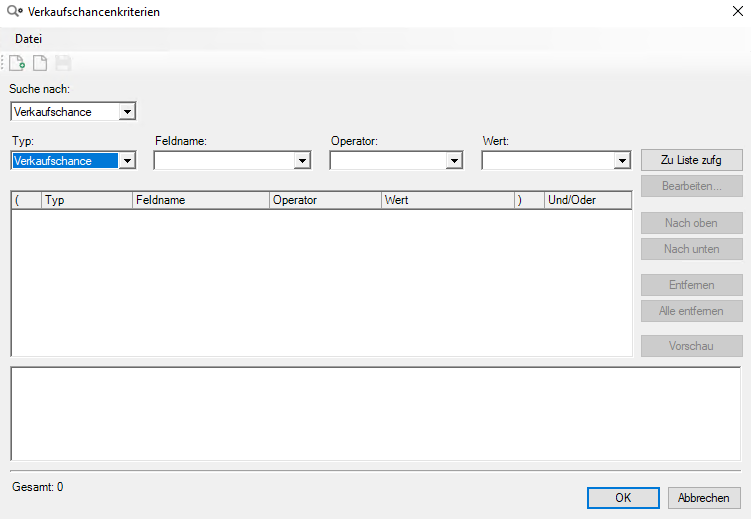Click the Nach unten button
751x519 pixels.
pos(692,249)
